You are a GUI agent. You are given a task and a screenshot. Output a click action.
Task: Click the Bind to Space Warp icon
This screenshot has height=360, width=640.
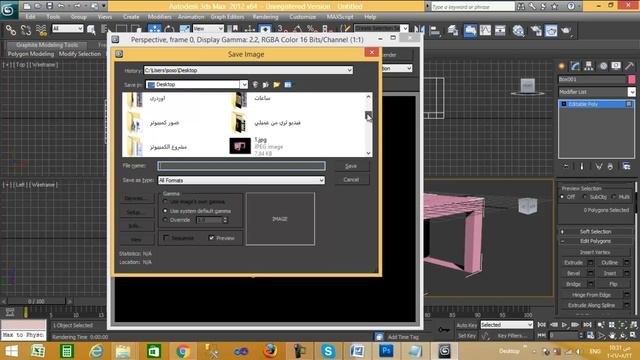[x=41, y=29]
